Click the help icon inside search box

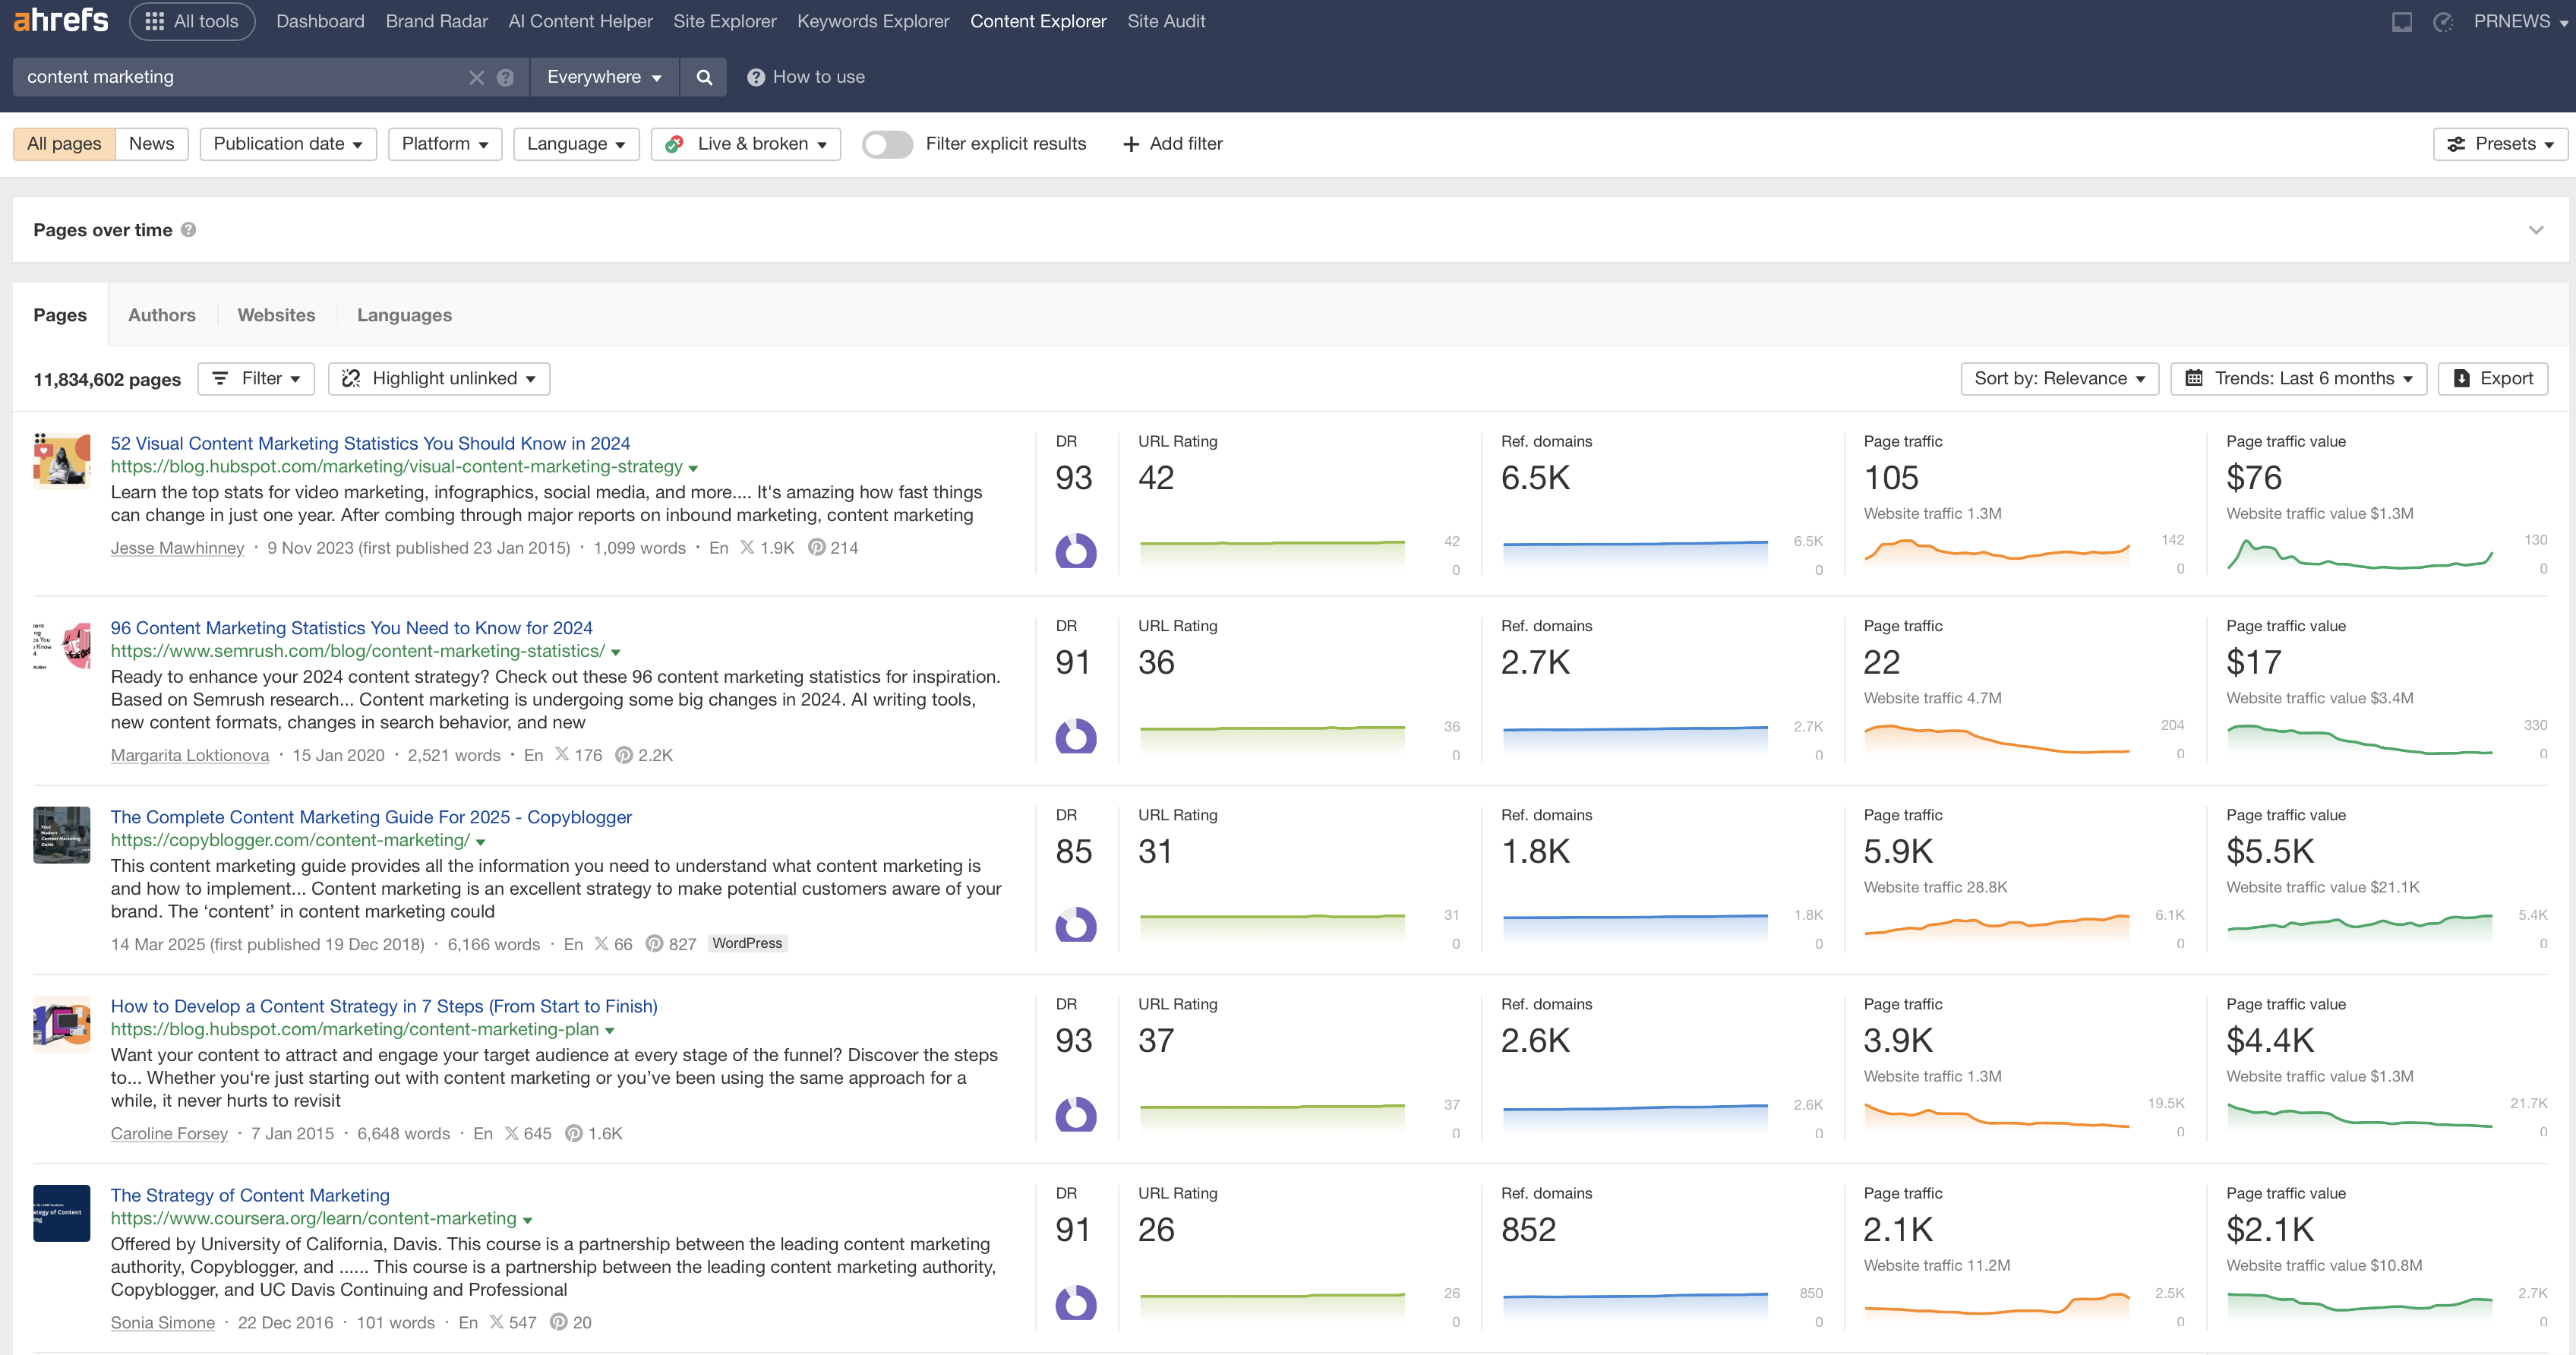[x=505, y=77]
